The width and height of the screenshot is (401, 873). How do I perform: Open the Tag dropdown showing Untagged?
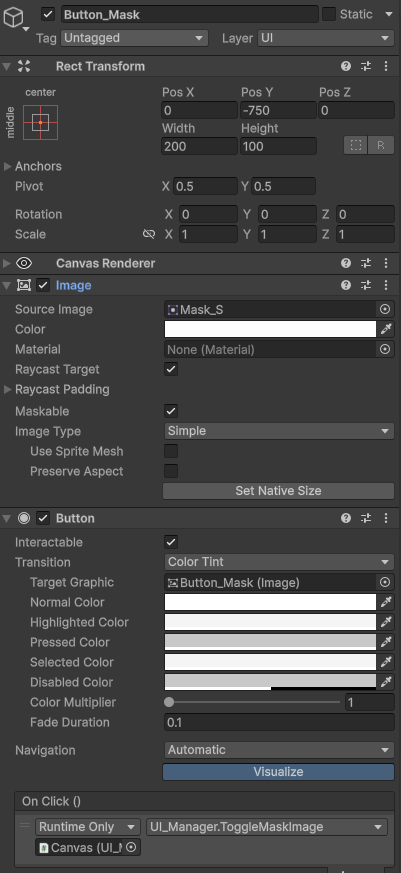pyautogui.click(x=134, y=38)
